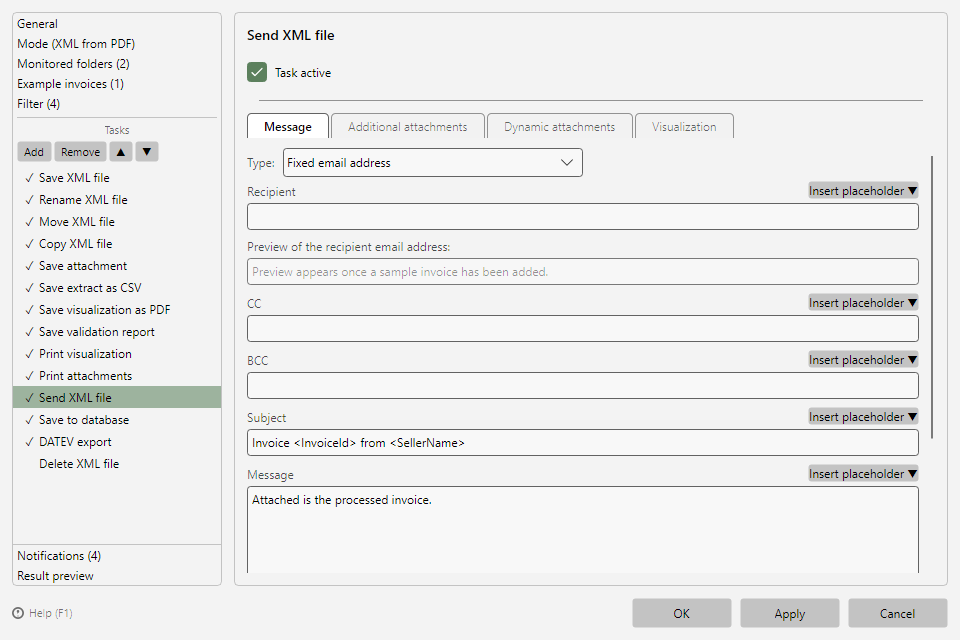Image resolution: width=960 pixels, height=640 pixels.
Task: Select the Copy XML file task
Action: [117, 244]
